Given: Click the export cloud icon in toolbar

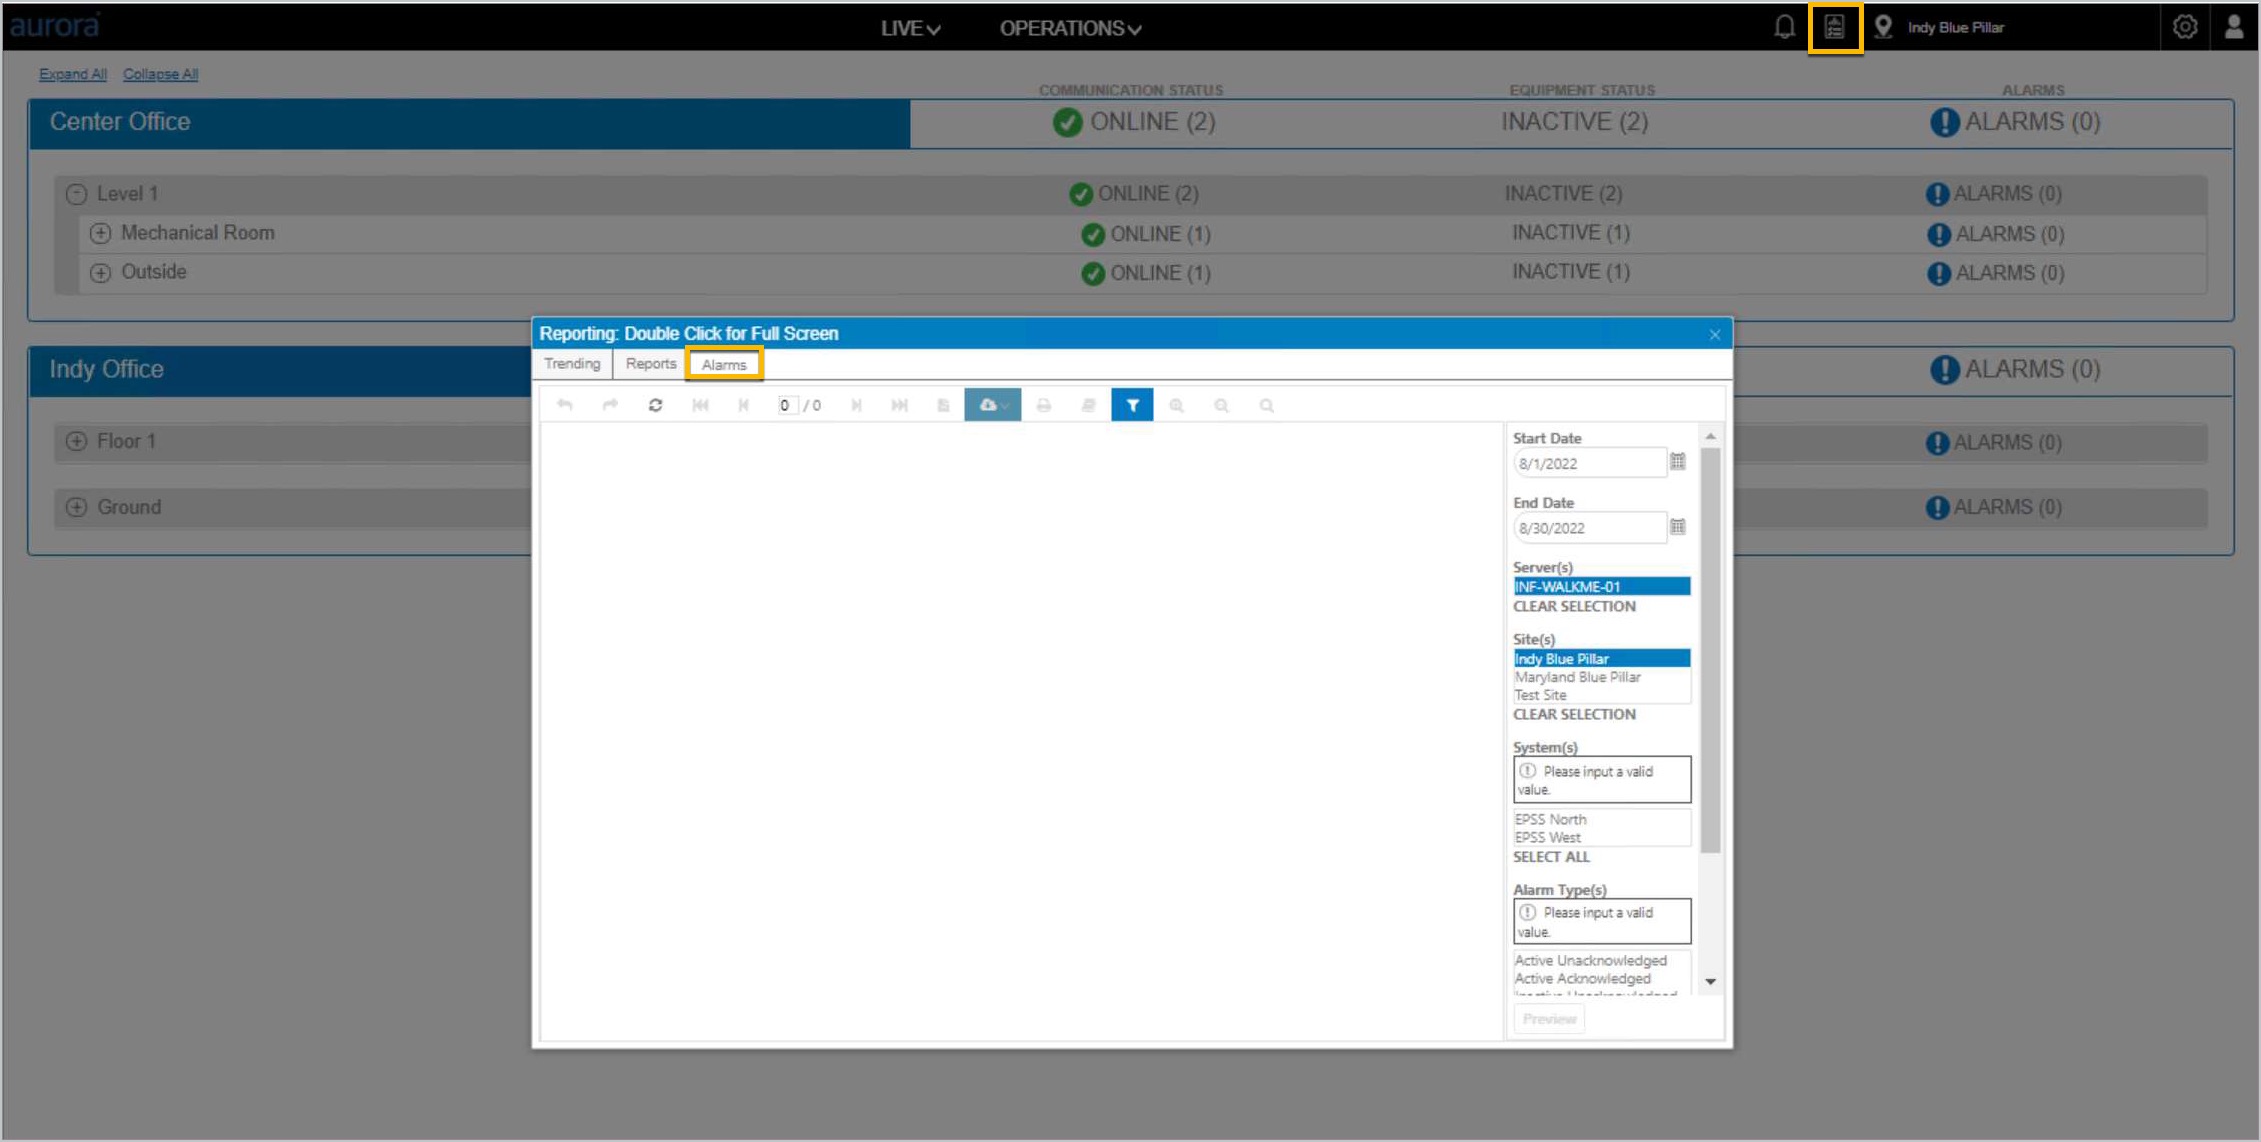Looking at the screenshot, I should click(992, 405).
